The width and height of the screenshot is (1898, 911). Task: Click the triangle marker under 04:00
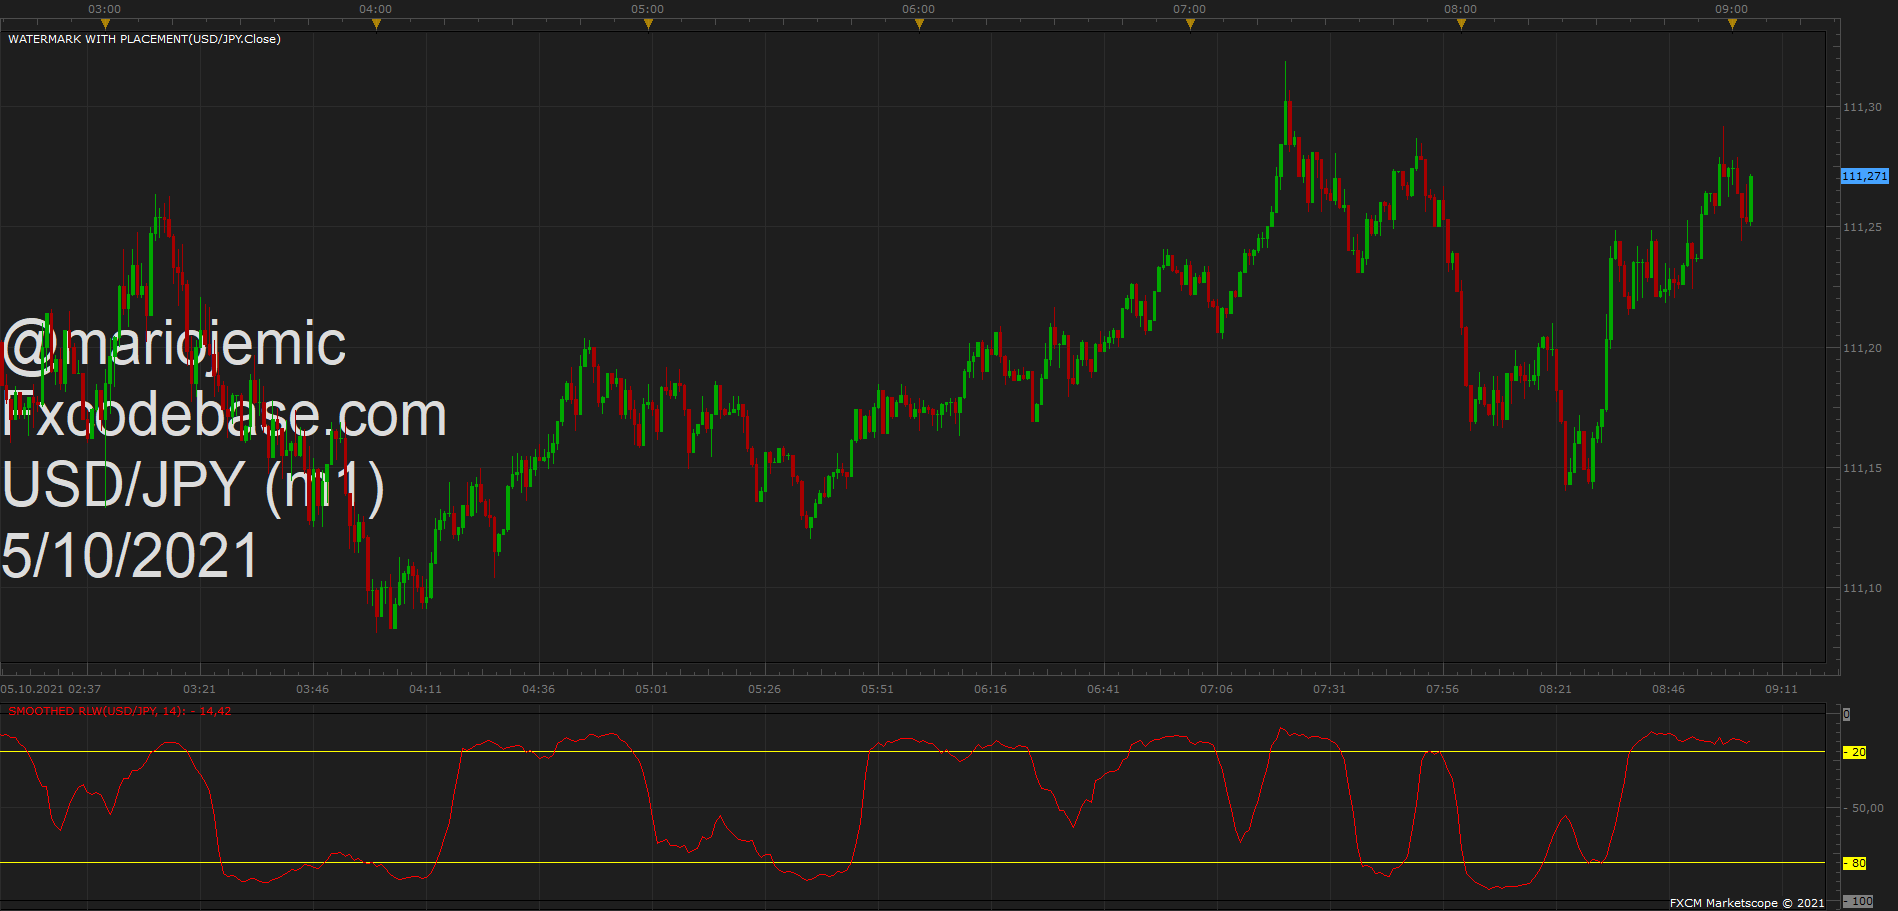pyautogui.click(x=376, y=24)
